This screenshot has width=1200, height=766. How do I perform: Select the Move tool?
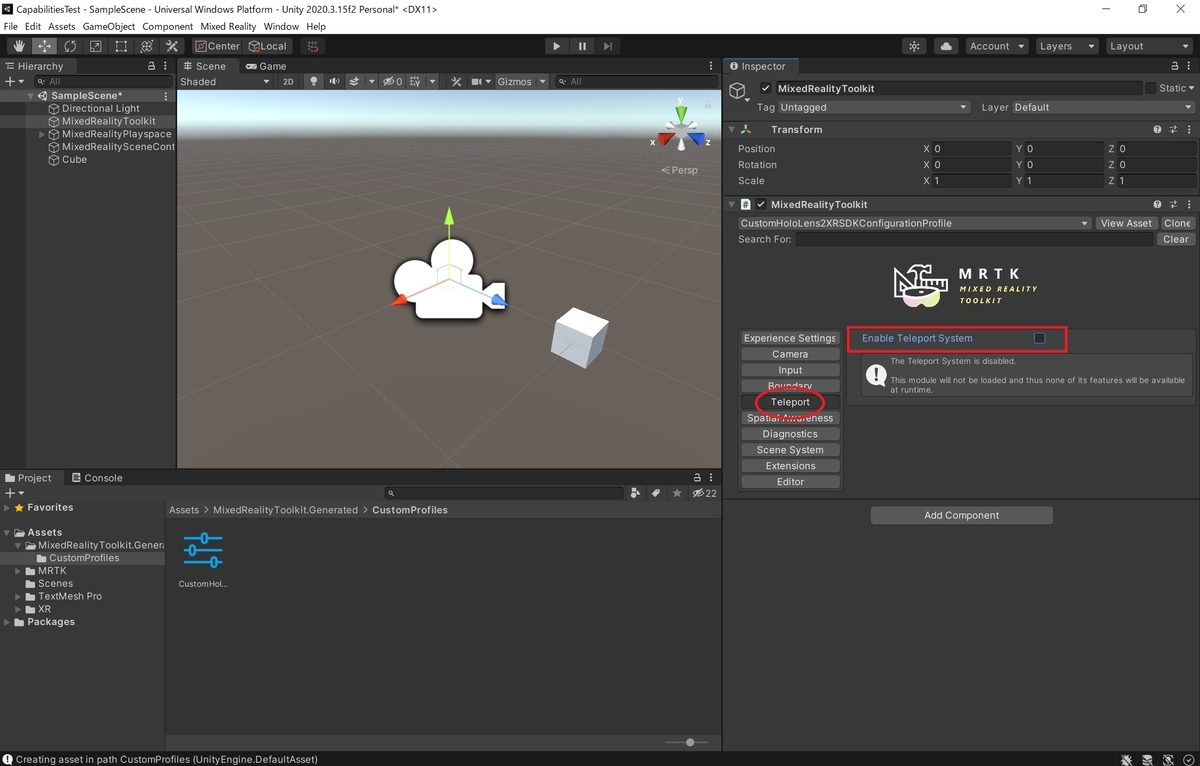coord(45,46)
